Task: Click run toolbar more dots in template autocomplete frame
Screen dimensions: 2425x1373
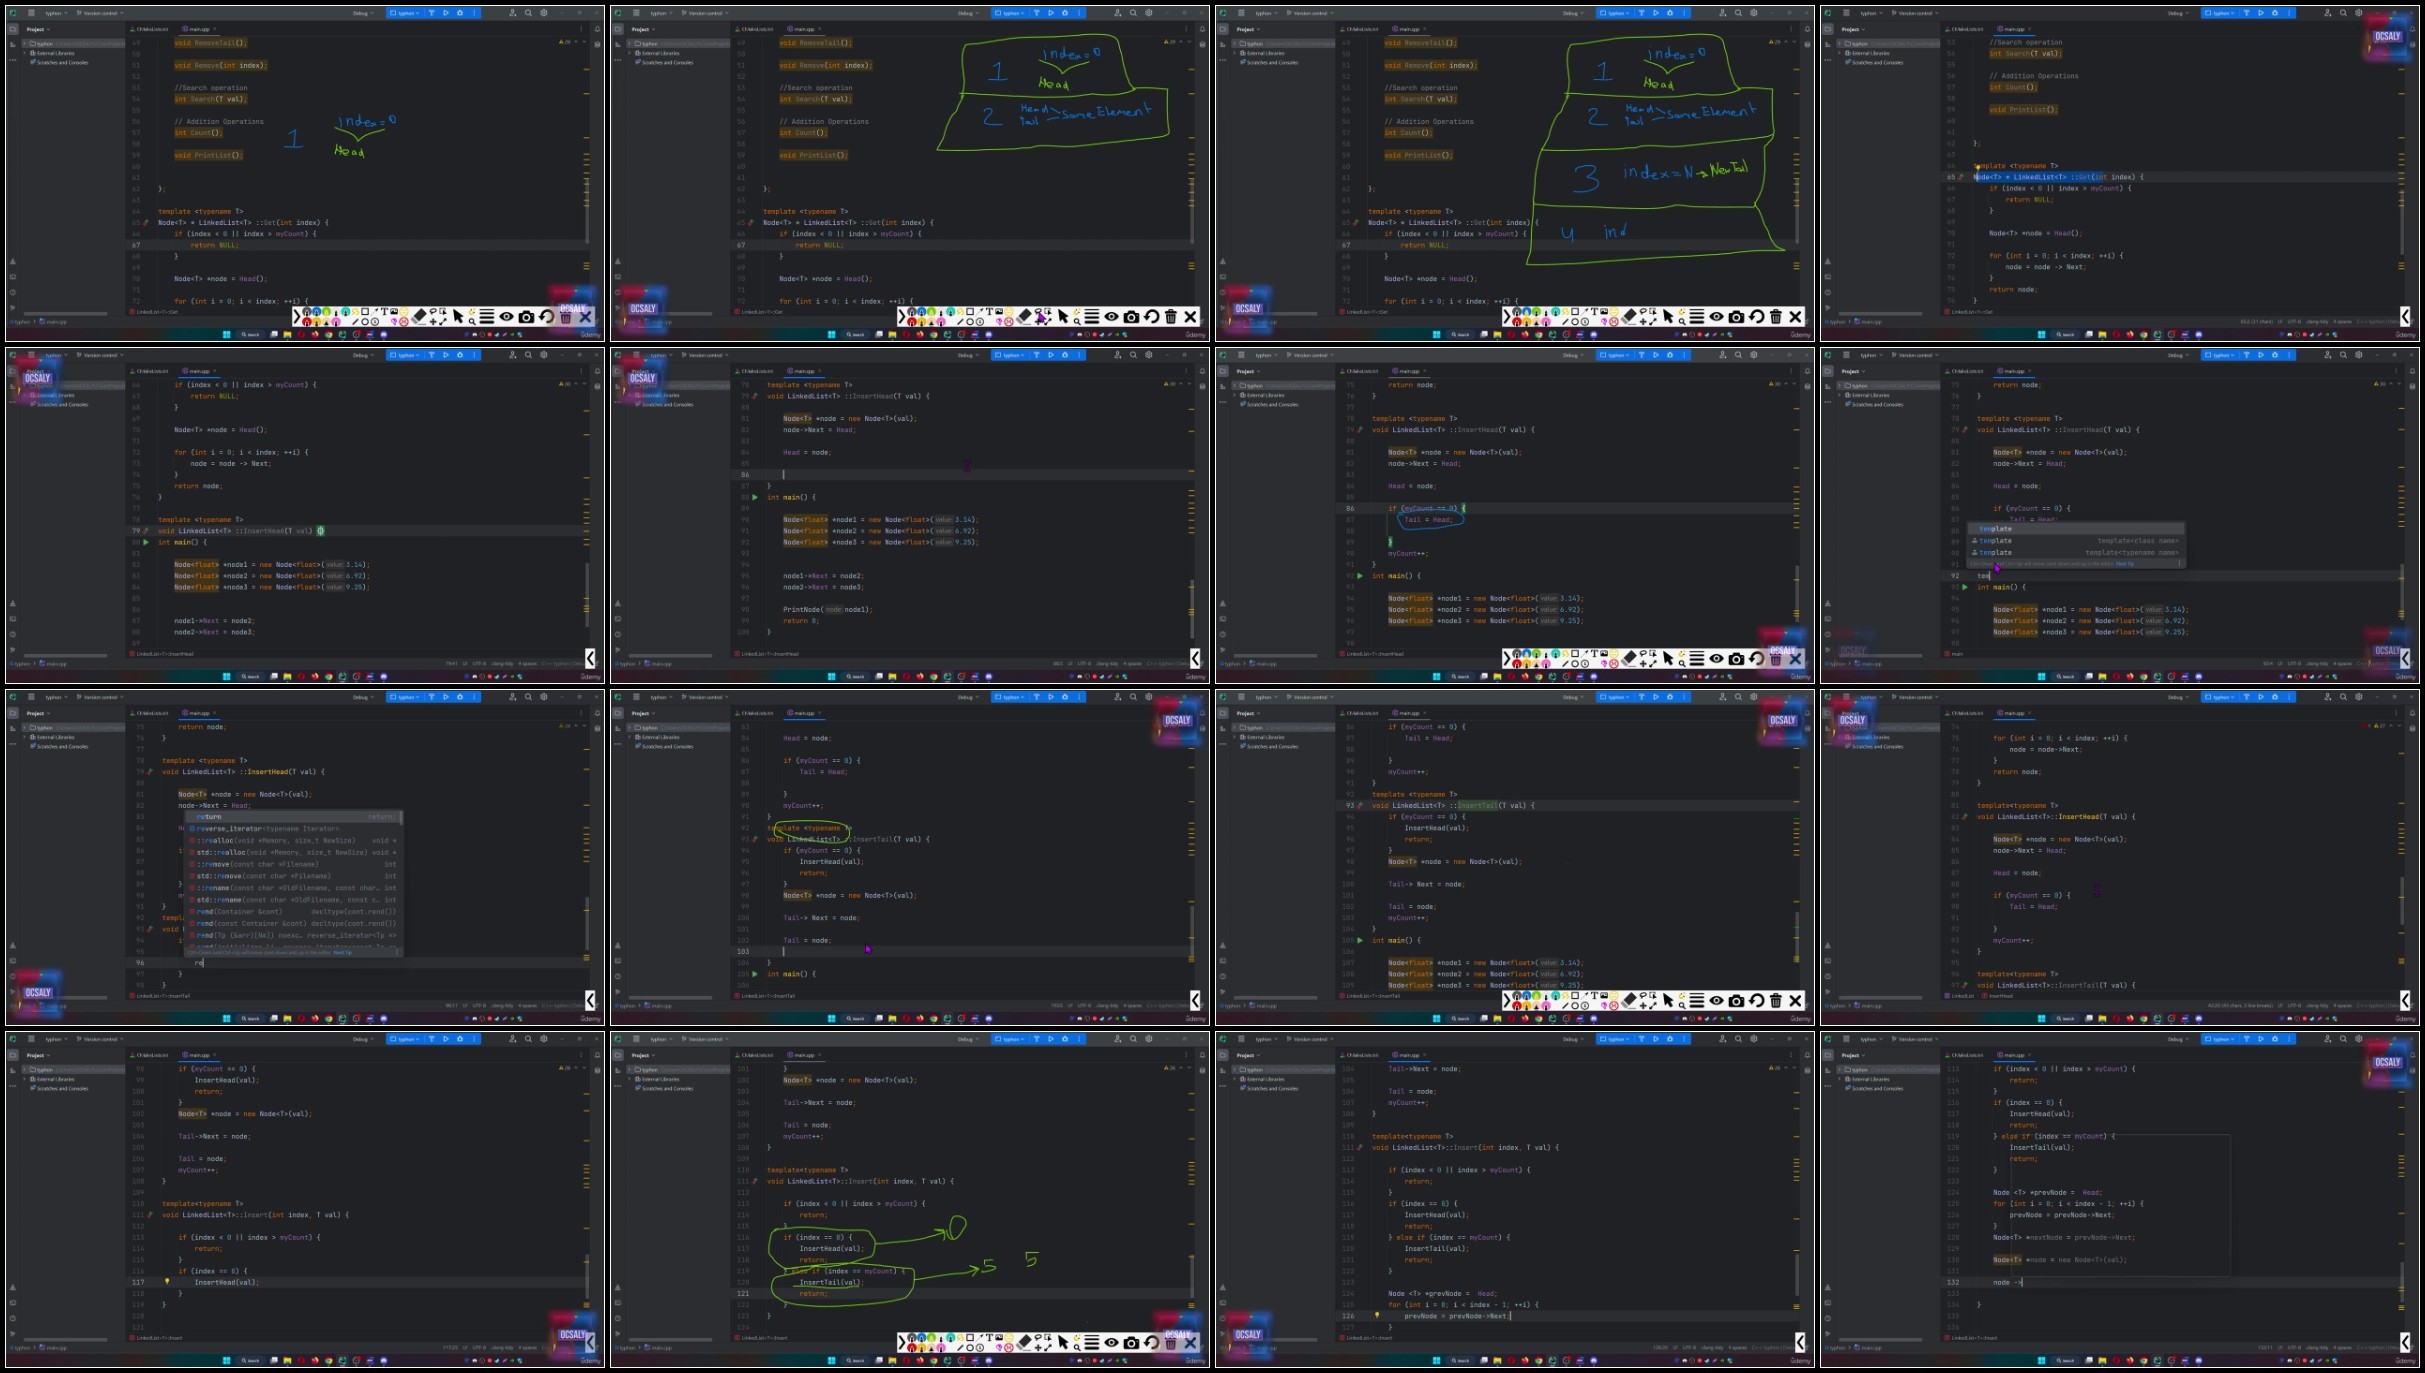Action: coord(2290,355)
